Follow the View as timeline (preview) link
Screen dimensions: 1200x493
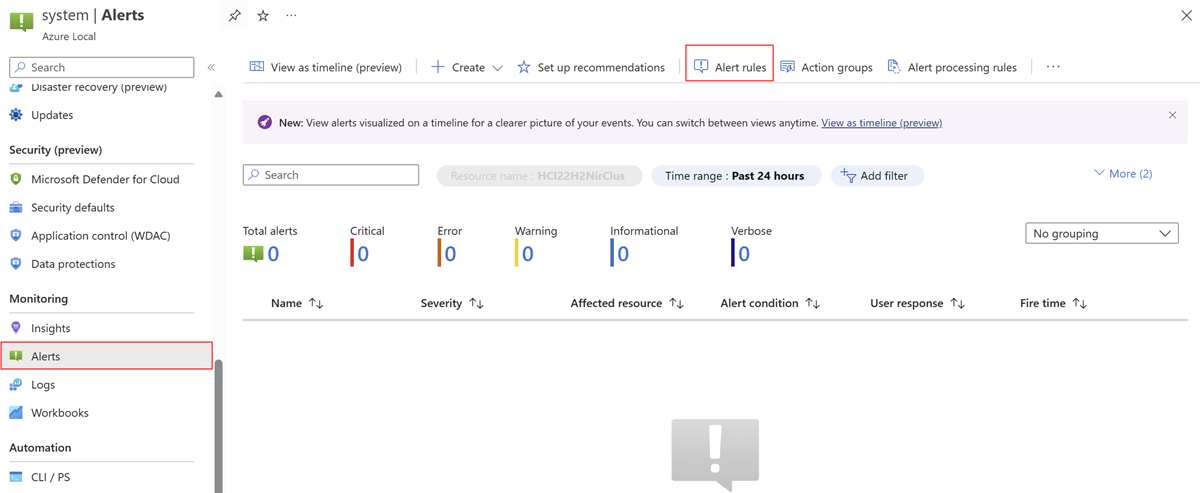881,123
